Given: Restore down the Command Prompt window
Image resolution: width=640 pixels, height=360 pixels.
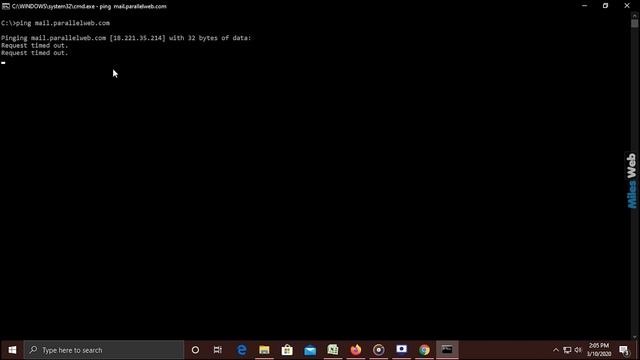Looking at the screenshot, I should (x=605, y=6).
